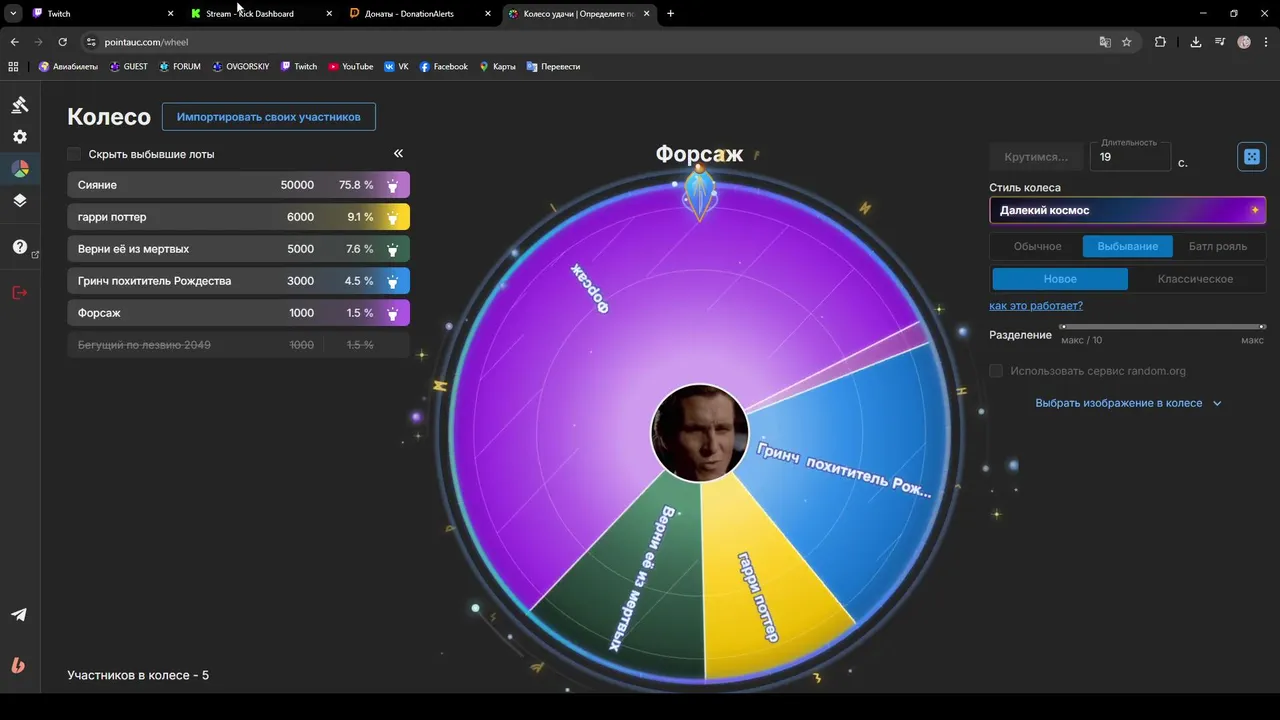Image resolution: width=1280 pixels, height=720 pixels.
Task: Select the wheel pie-chart sidebar icon
Action: [20, 169]
